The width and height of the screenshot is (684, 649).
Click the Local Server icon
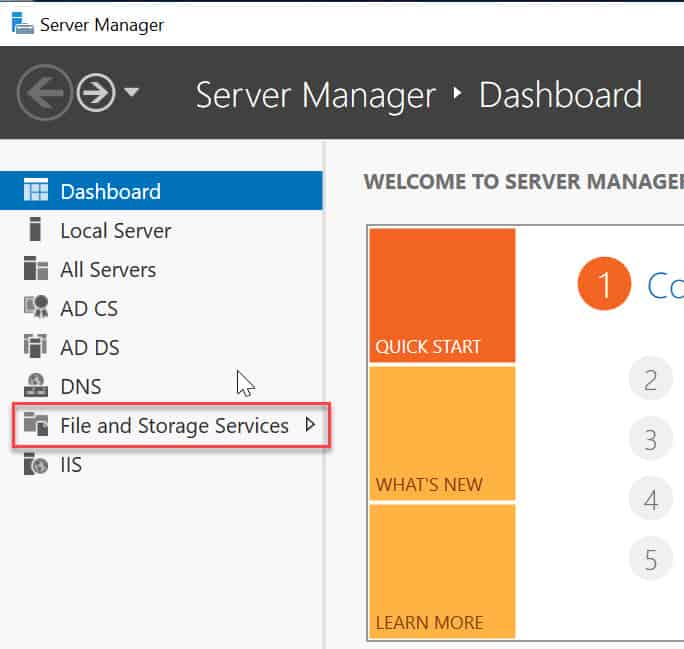[35, 229]
